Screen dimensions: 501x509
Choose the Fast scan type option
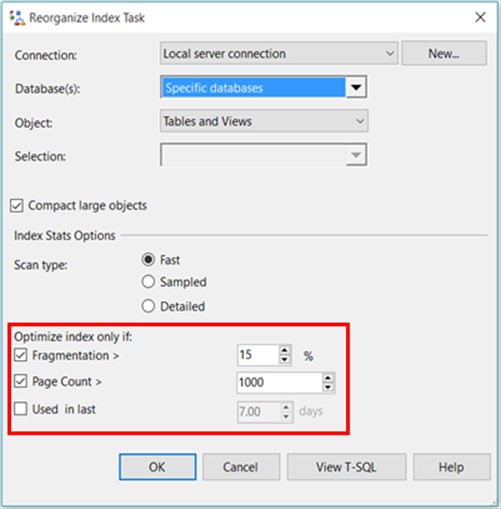coord(148,259)
